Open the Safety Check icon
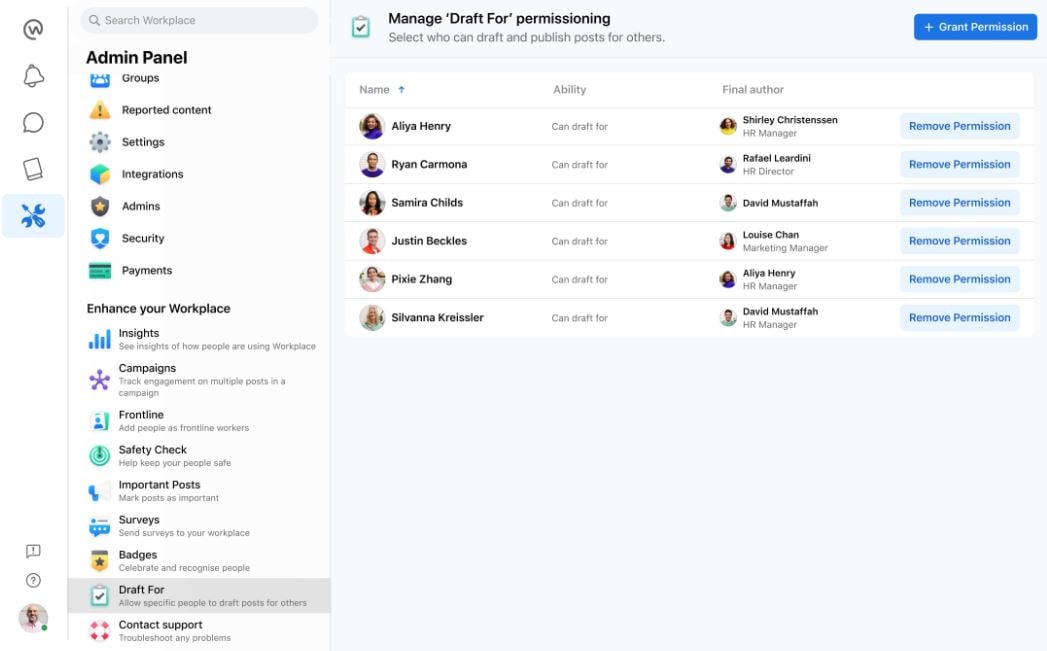1047x651 pixels. pyautogui.click(x=99, y=455)
